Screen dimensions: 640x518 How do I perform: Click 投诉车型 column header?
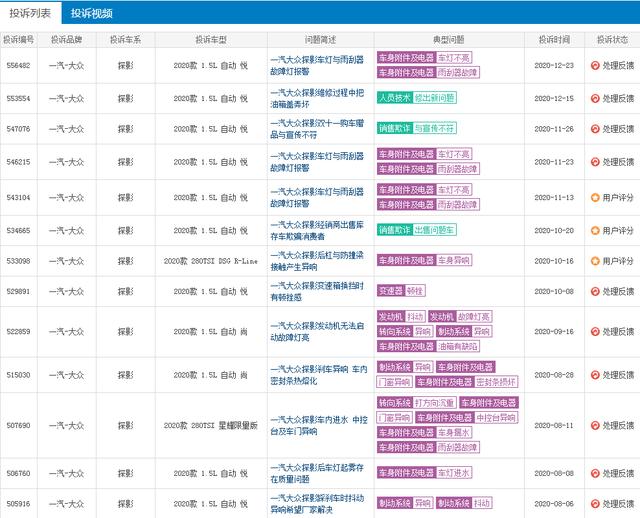click(211, 40)
